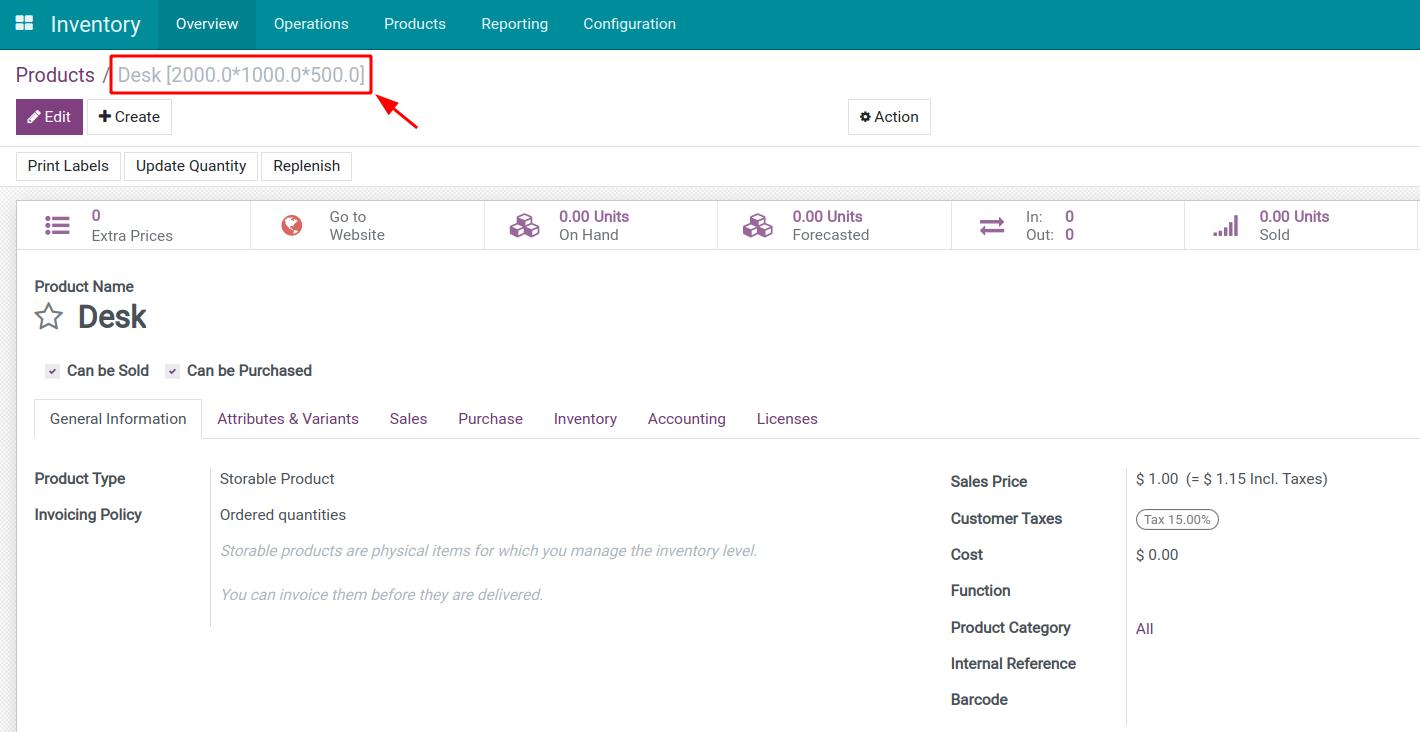Click the Forecasted cubes icon
Image resolution: width=1420 pixels, height=732 pixels.
(x=757, y=226)
